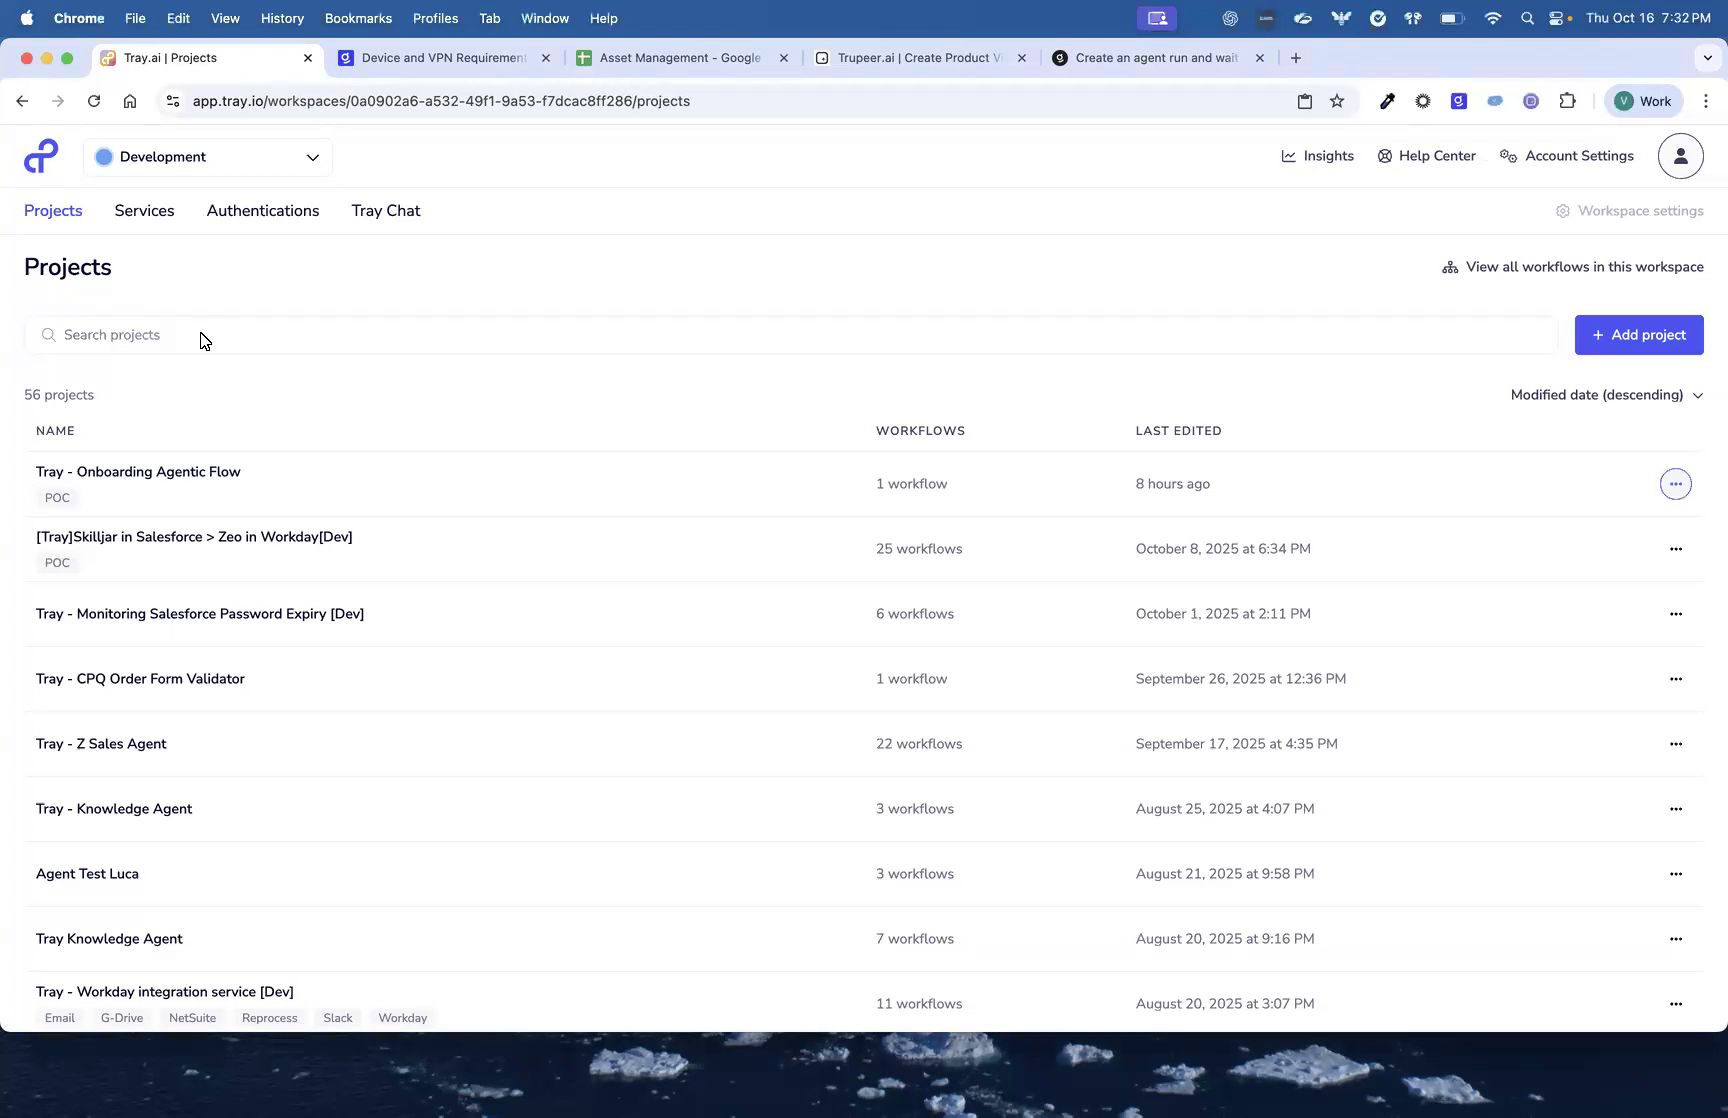Open the Help Center
1728x1118 pixels.
[x=1427, y=156]
